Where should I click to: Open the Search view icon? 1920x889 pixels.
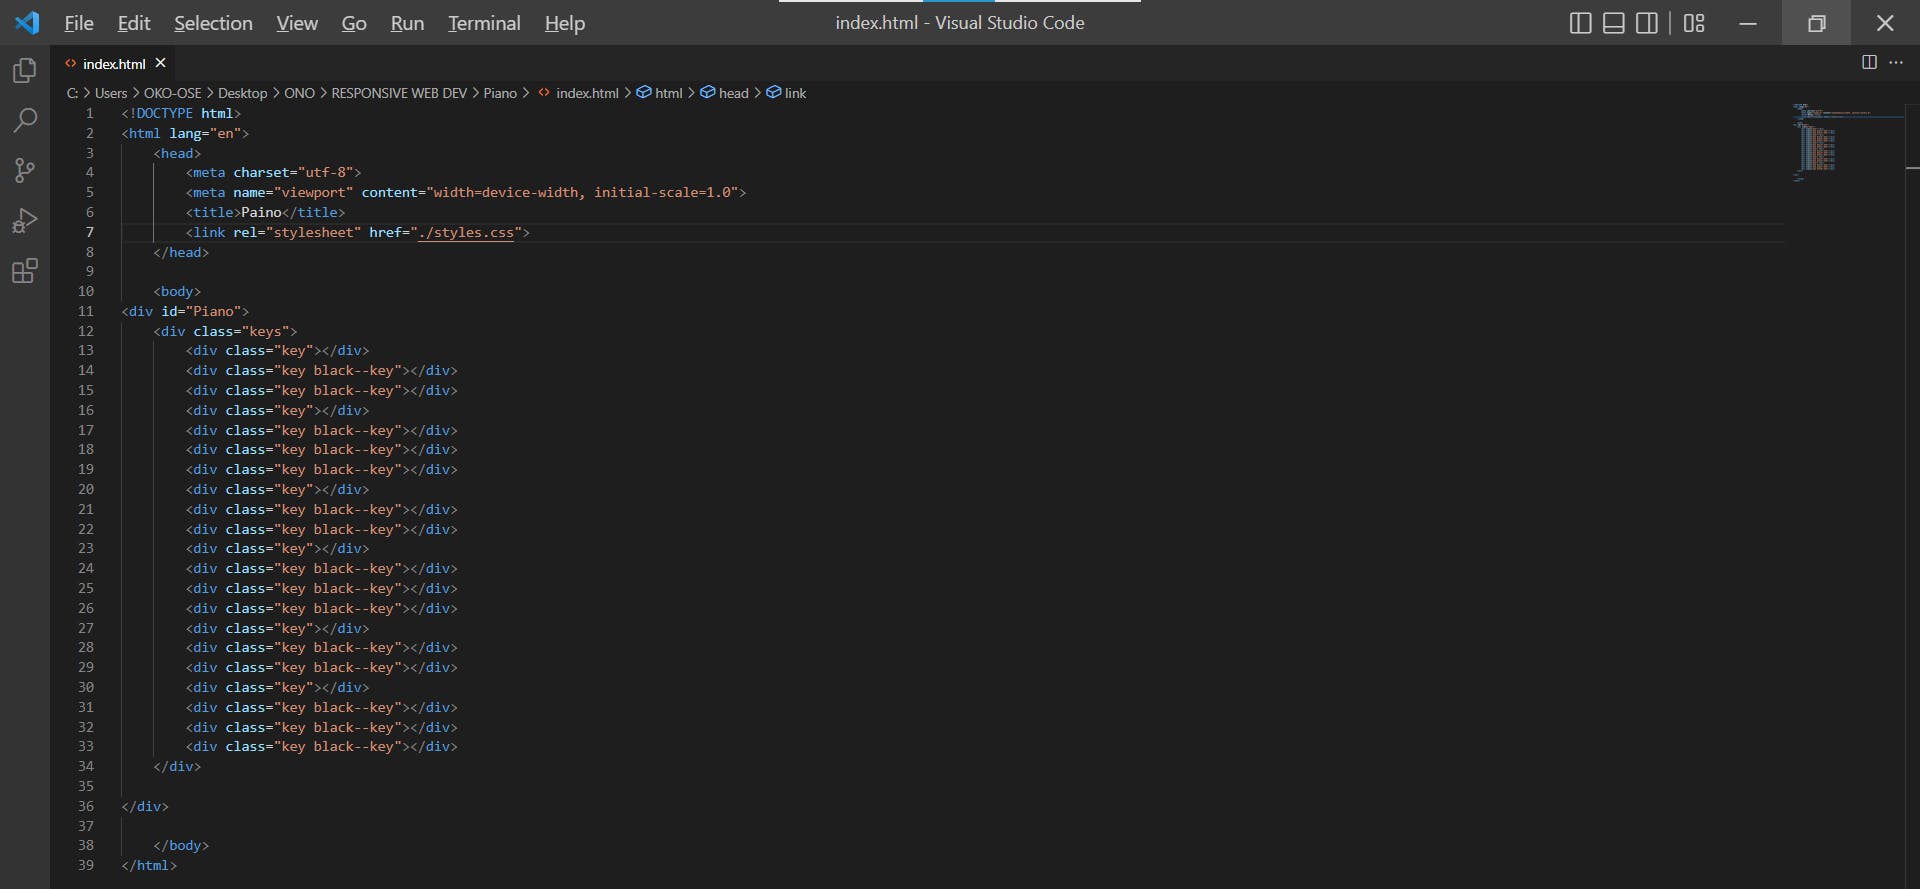[25, 121]
